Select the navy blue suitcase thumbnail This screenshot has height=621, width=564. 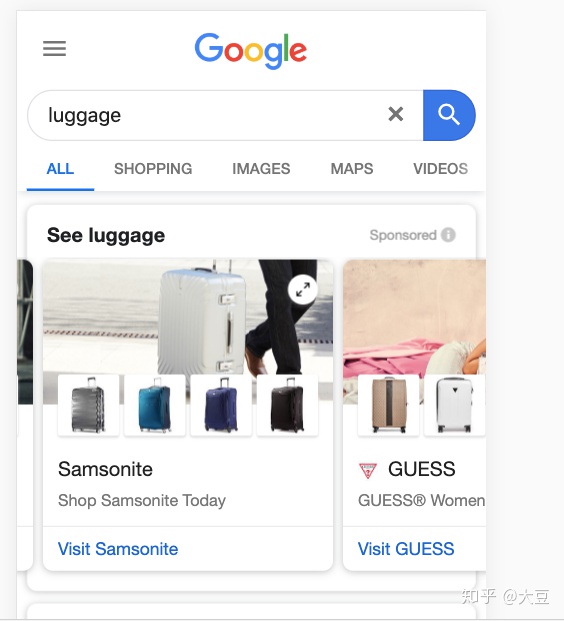click(221, 405)
